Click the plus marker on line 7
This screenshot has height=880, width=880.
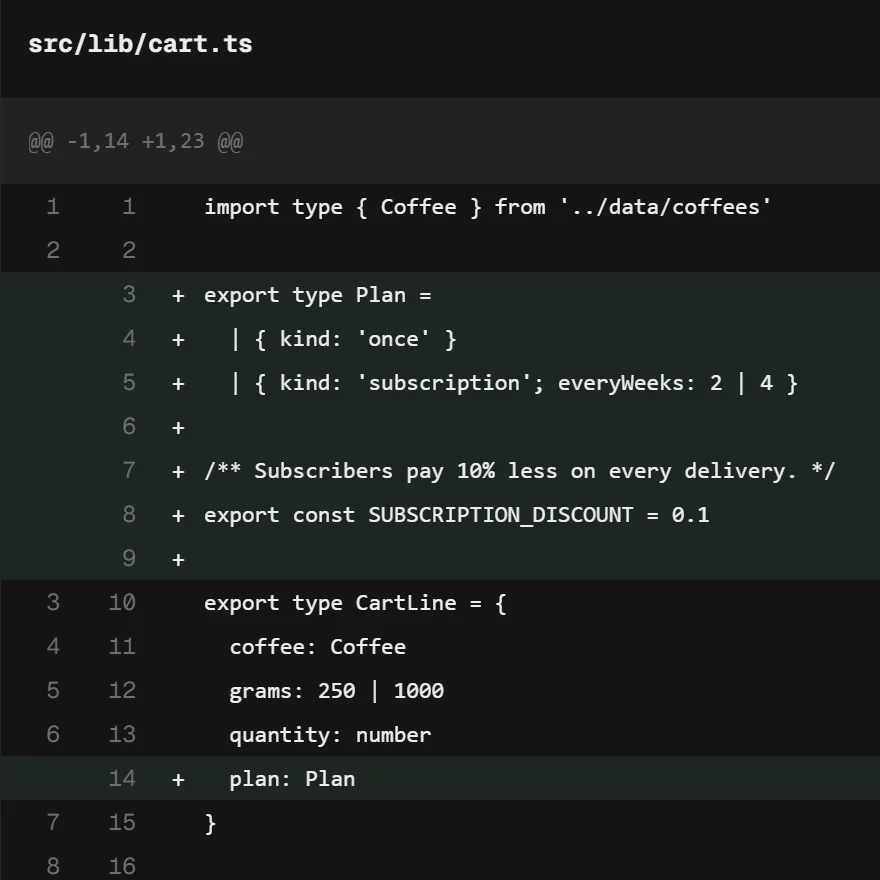pos(178,471)
